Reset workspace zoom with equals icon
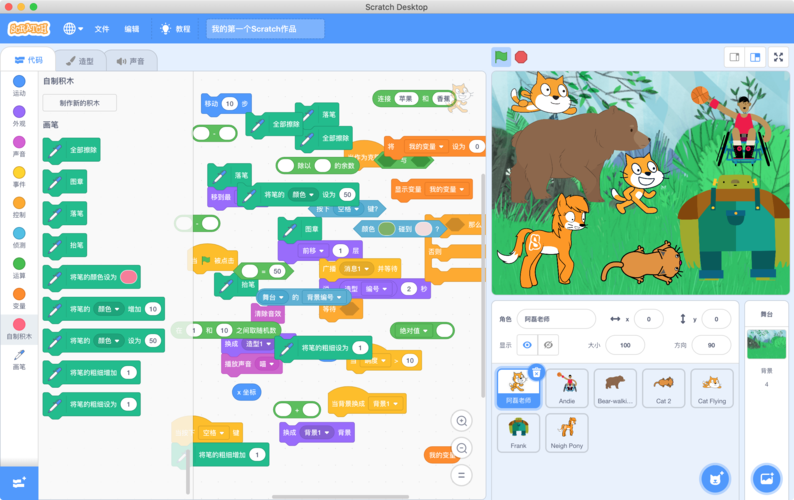Viewport: 794px width, 500px height. (461, 475)
